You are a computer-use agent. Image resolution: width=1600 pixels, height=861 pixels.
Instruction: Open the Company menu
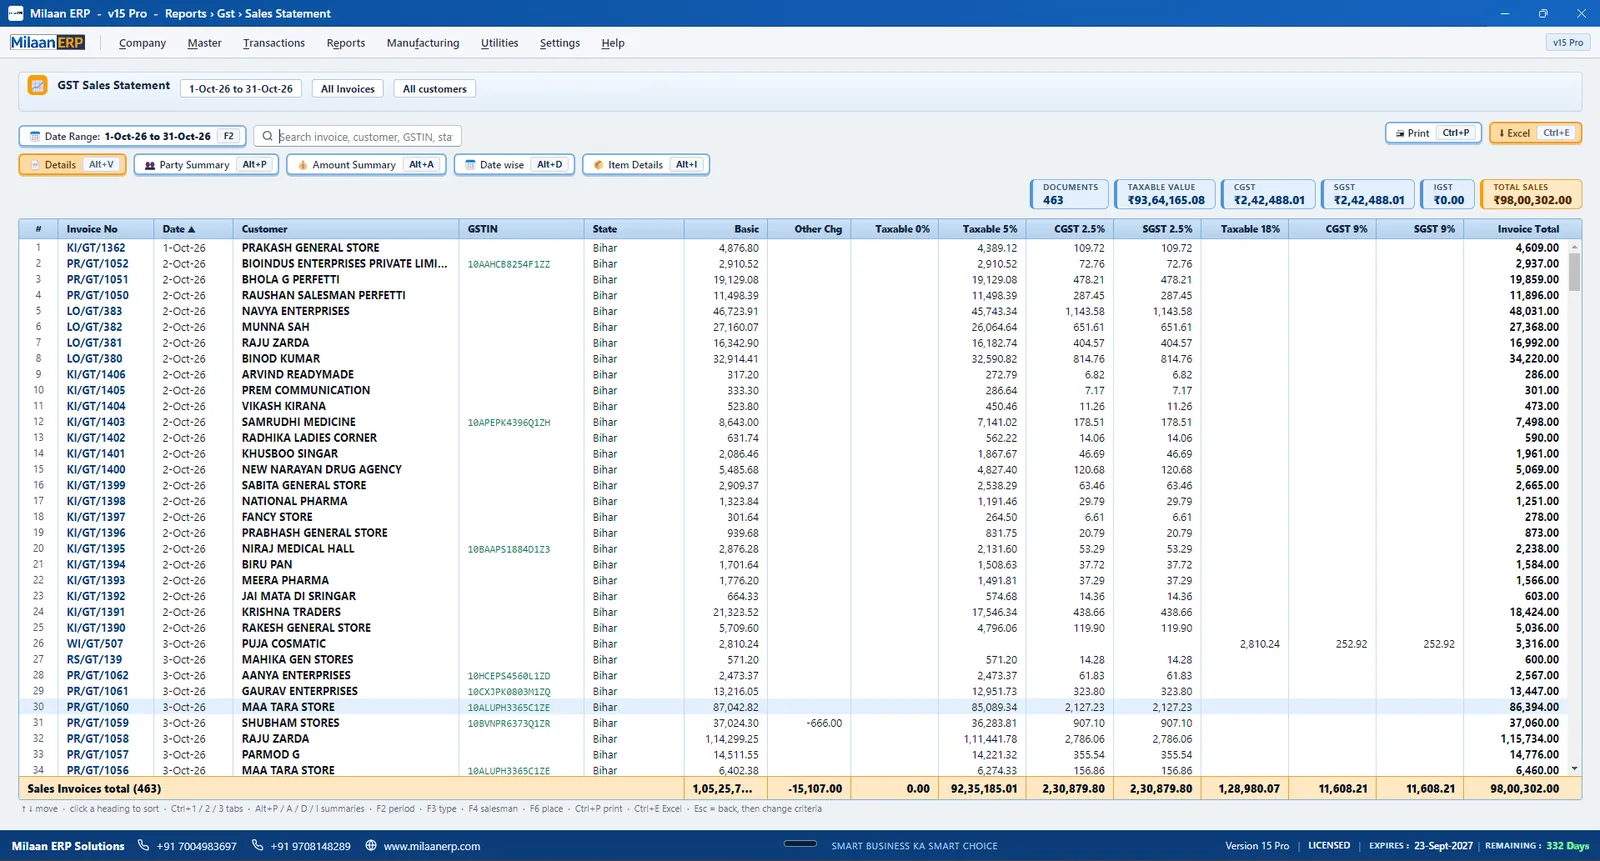[142, 43]
